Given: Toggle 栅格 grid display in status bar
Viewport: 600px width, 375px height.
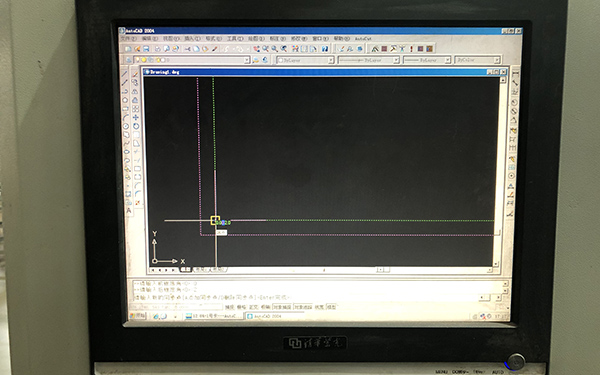Looking at the screenshot, I should 241,307.
